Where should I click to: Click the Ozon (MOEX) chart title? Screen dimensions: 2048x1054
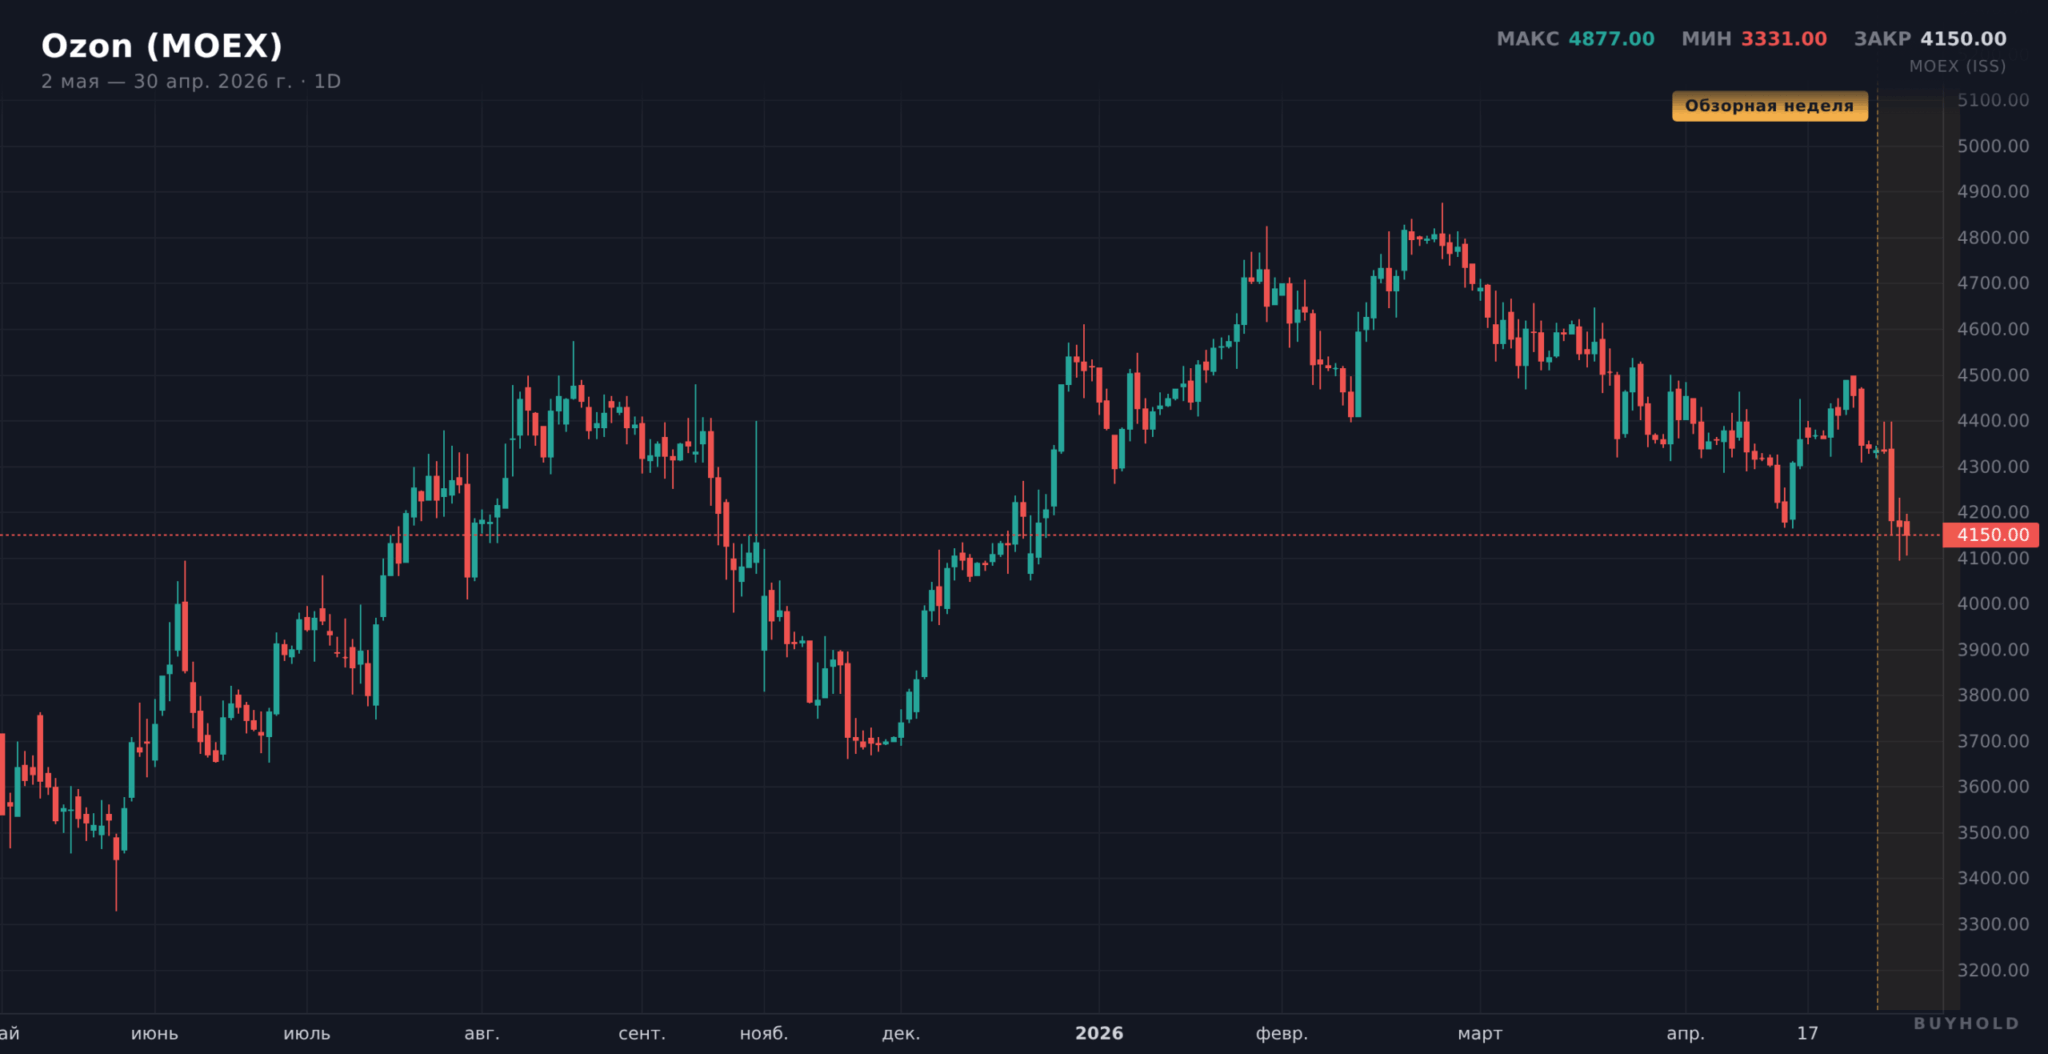tap(162, 46)
